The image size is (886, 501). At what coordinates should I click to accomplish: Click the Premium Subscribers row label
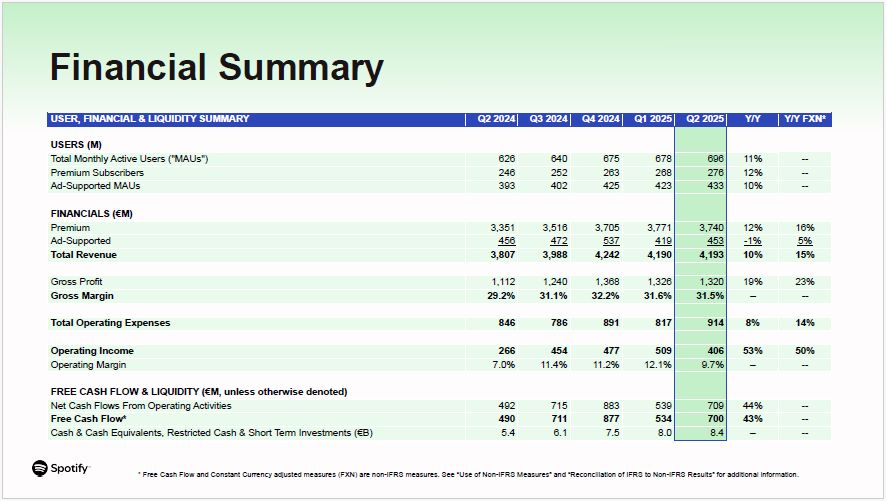pos(97,173)
